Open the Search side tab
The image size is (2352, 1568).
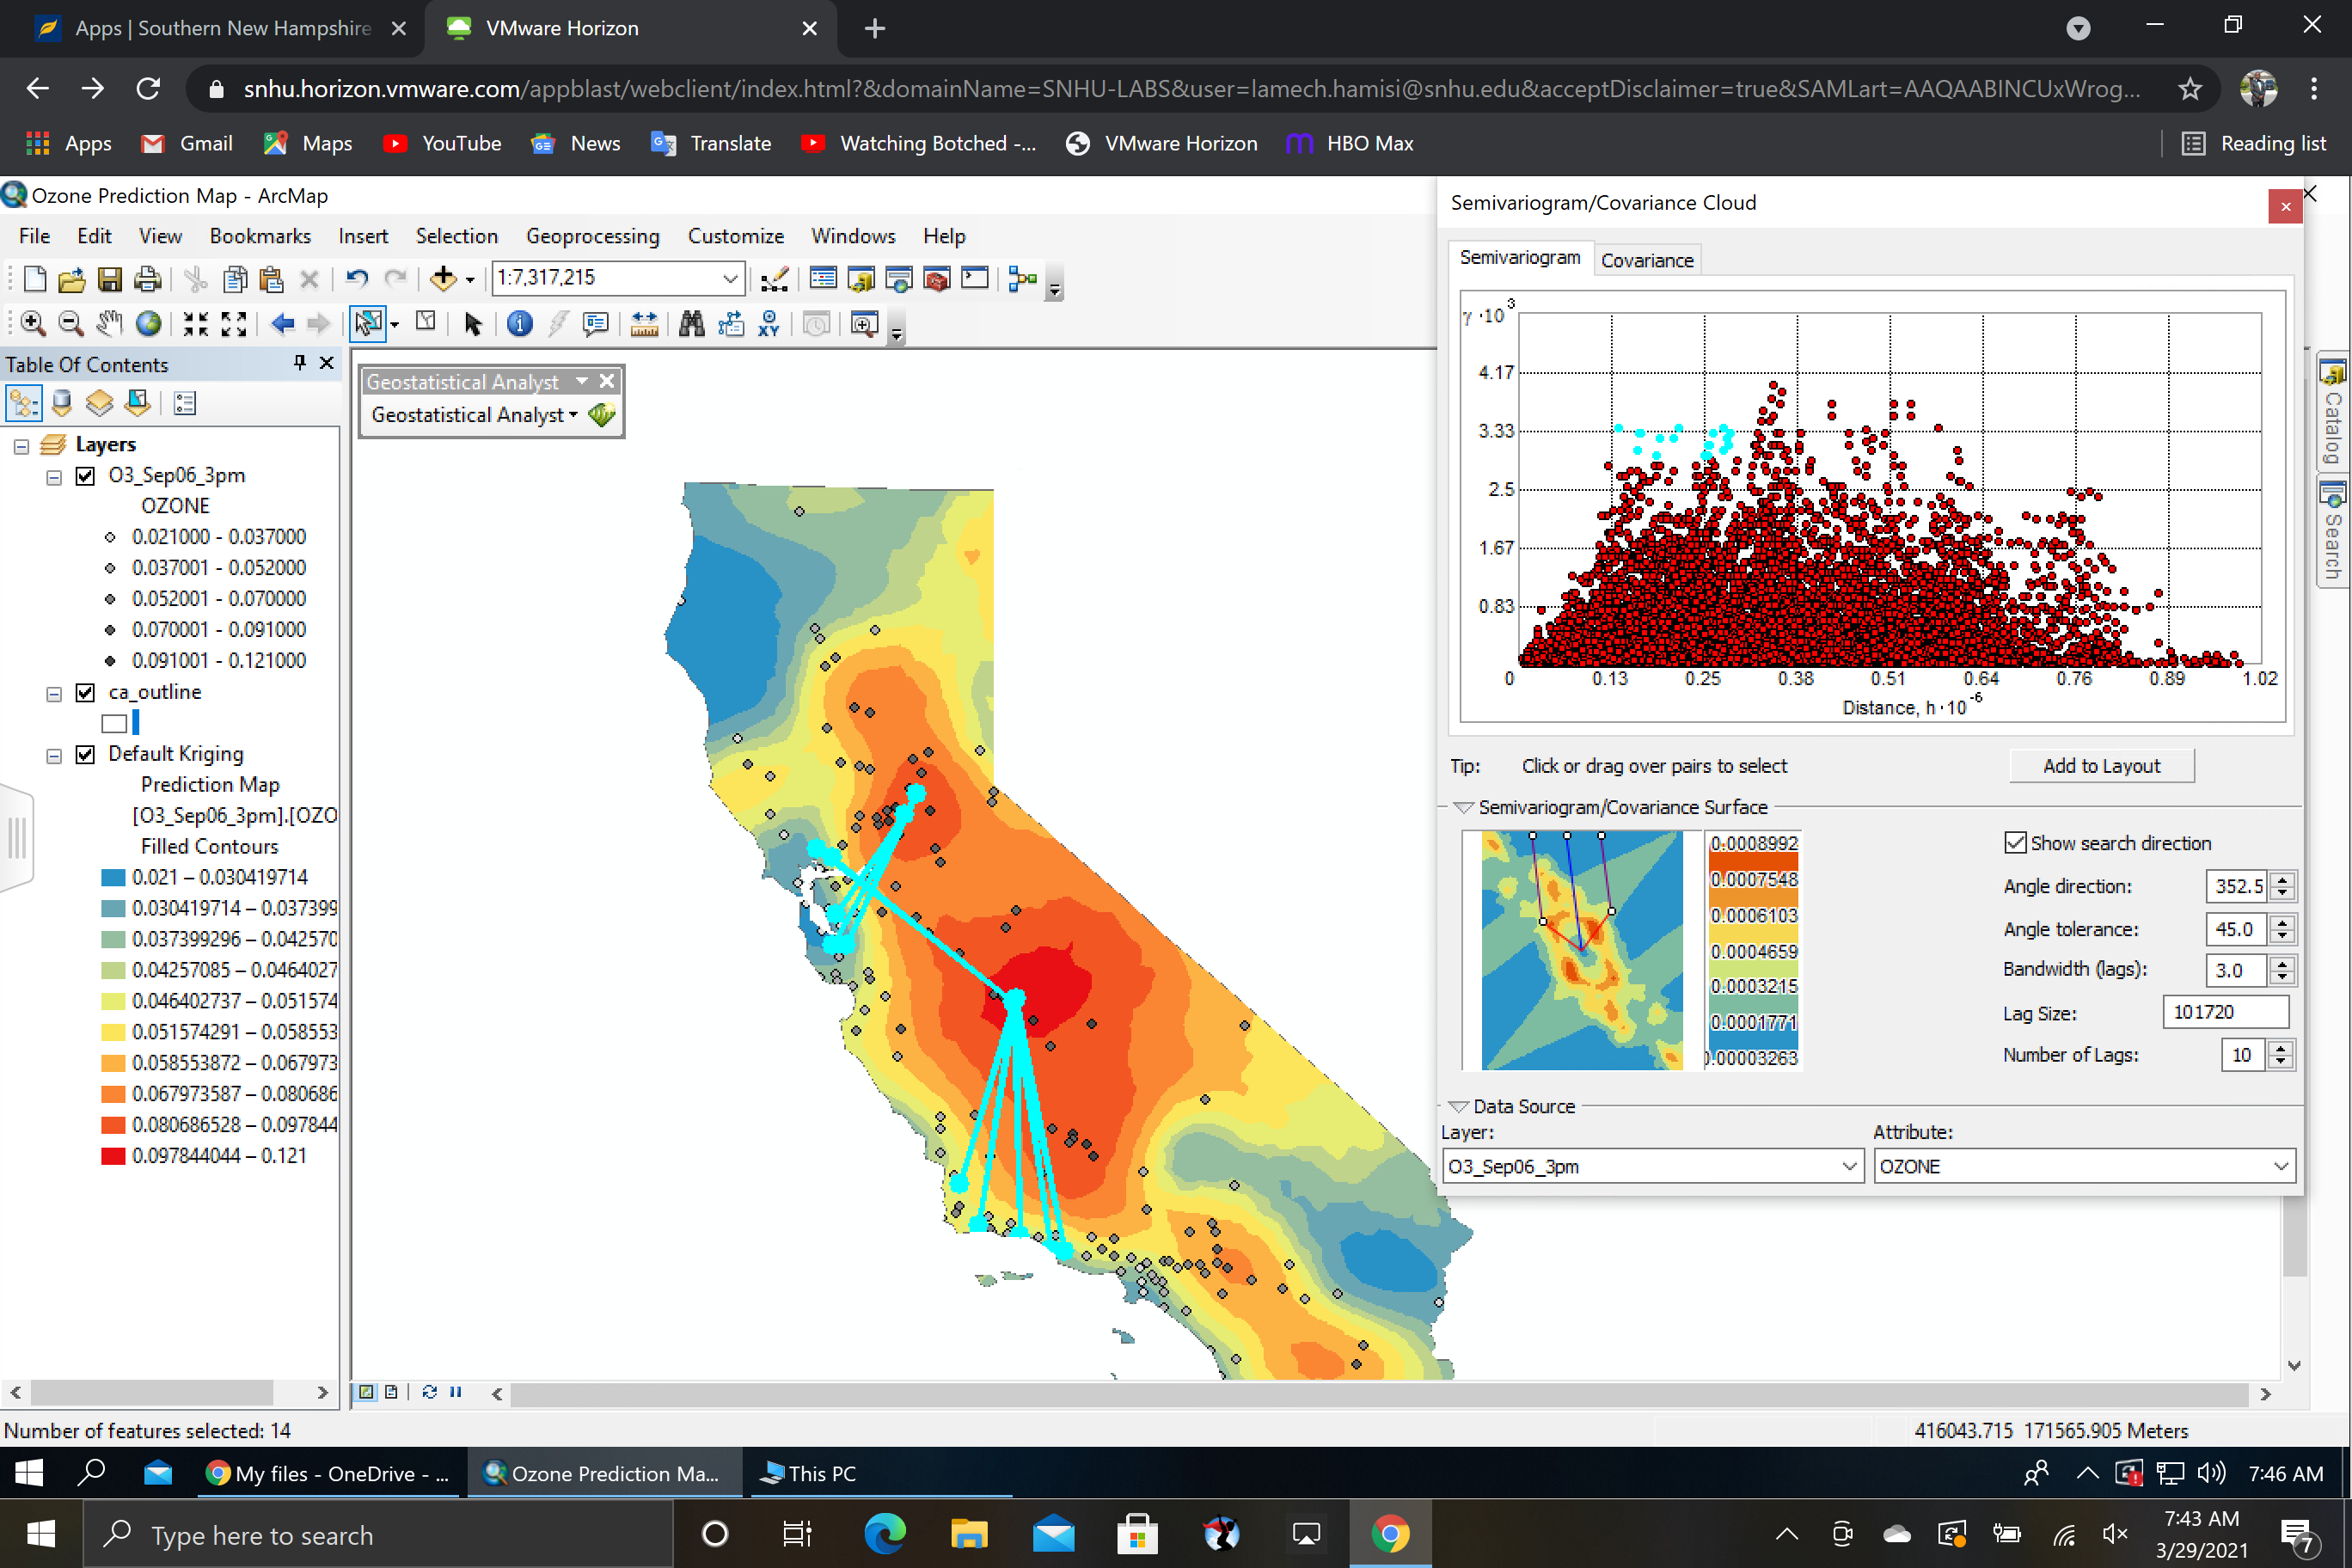click(2333, 530)
